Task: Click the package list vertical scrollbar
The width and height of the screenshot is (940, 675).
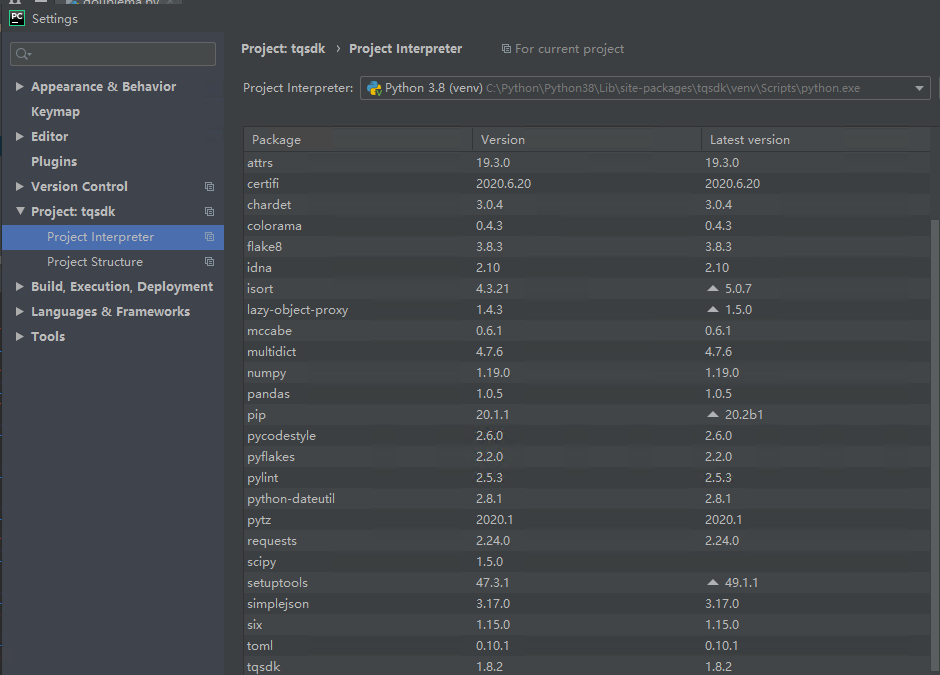Action: (935, 444)
